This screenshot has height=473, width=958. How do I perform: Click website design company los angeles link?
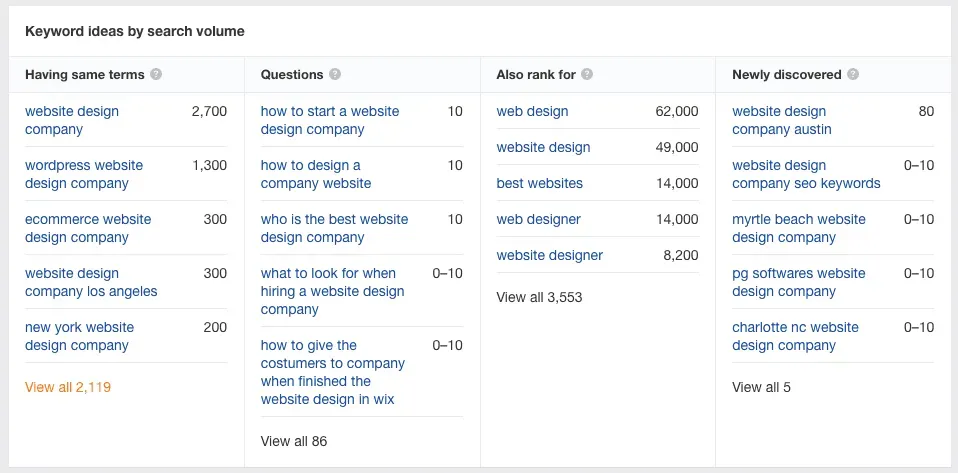[90, 282]
